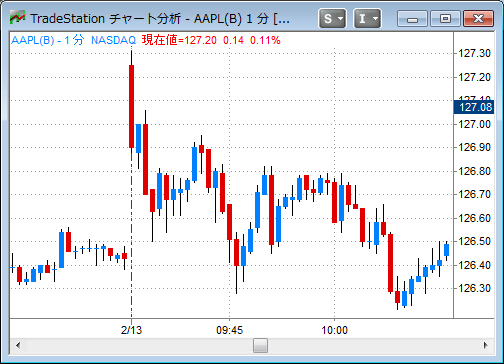Click the window title TradeStation チャート分析
This screenshot has height=364, width=504.
[106, 19]
